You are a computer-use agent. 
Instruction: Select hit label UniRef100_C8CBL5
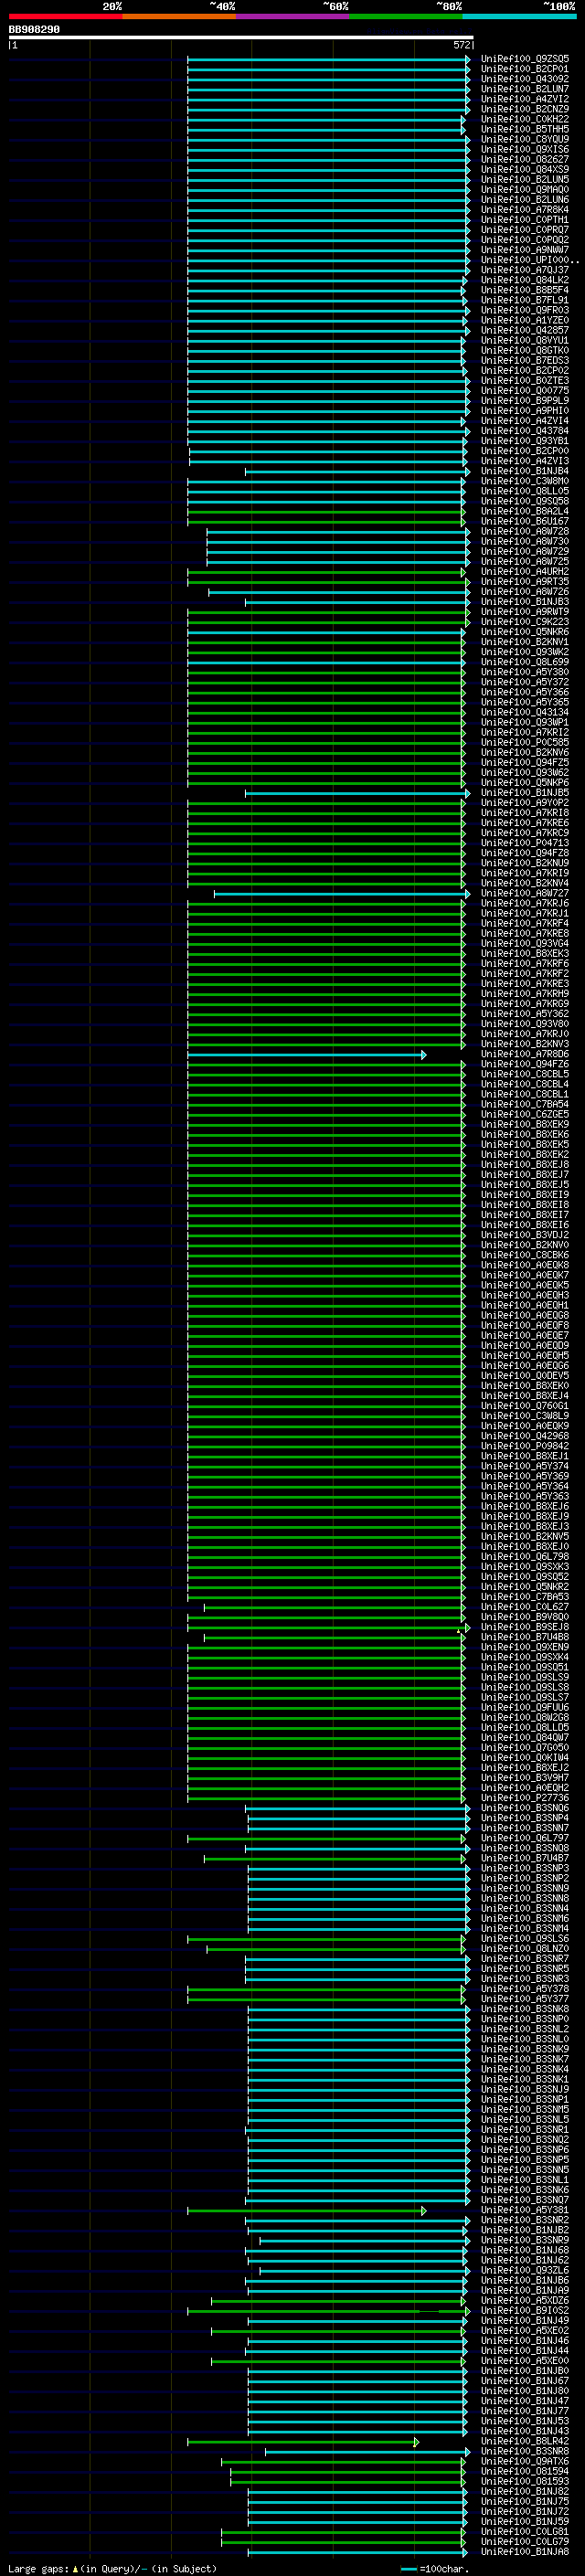coord(525,1074)
